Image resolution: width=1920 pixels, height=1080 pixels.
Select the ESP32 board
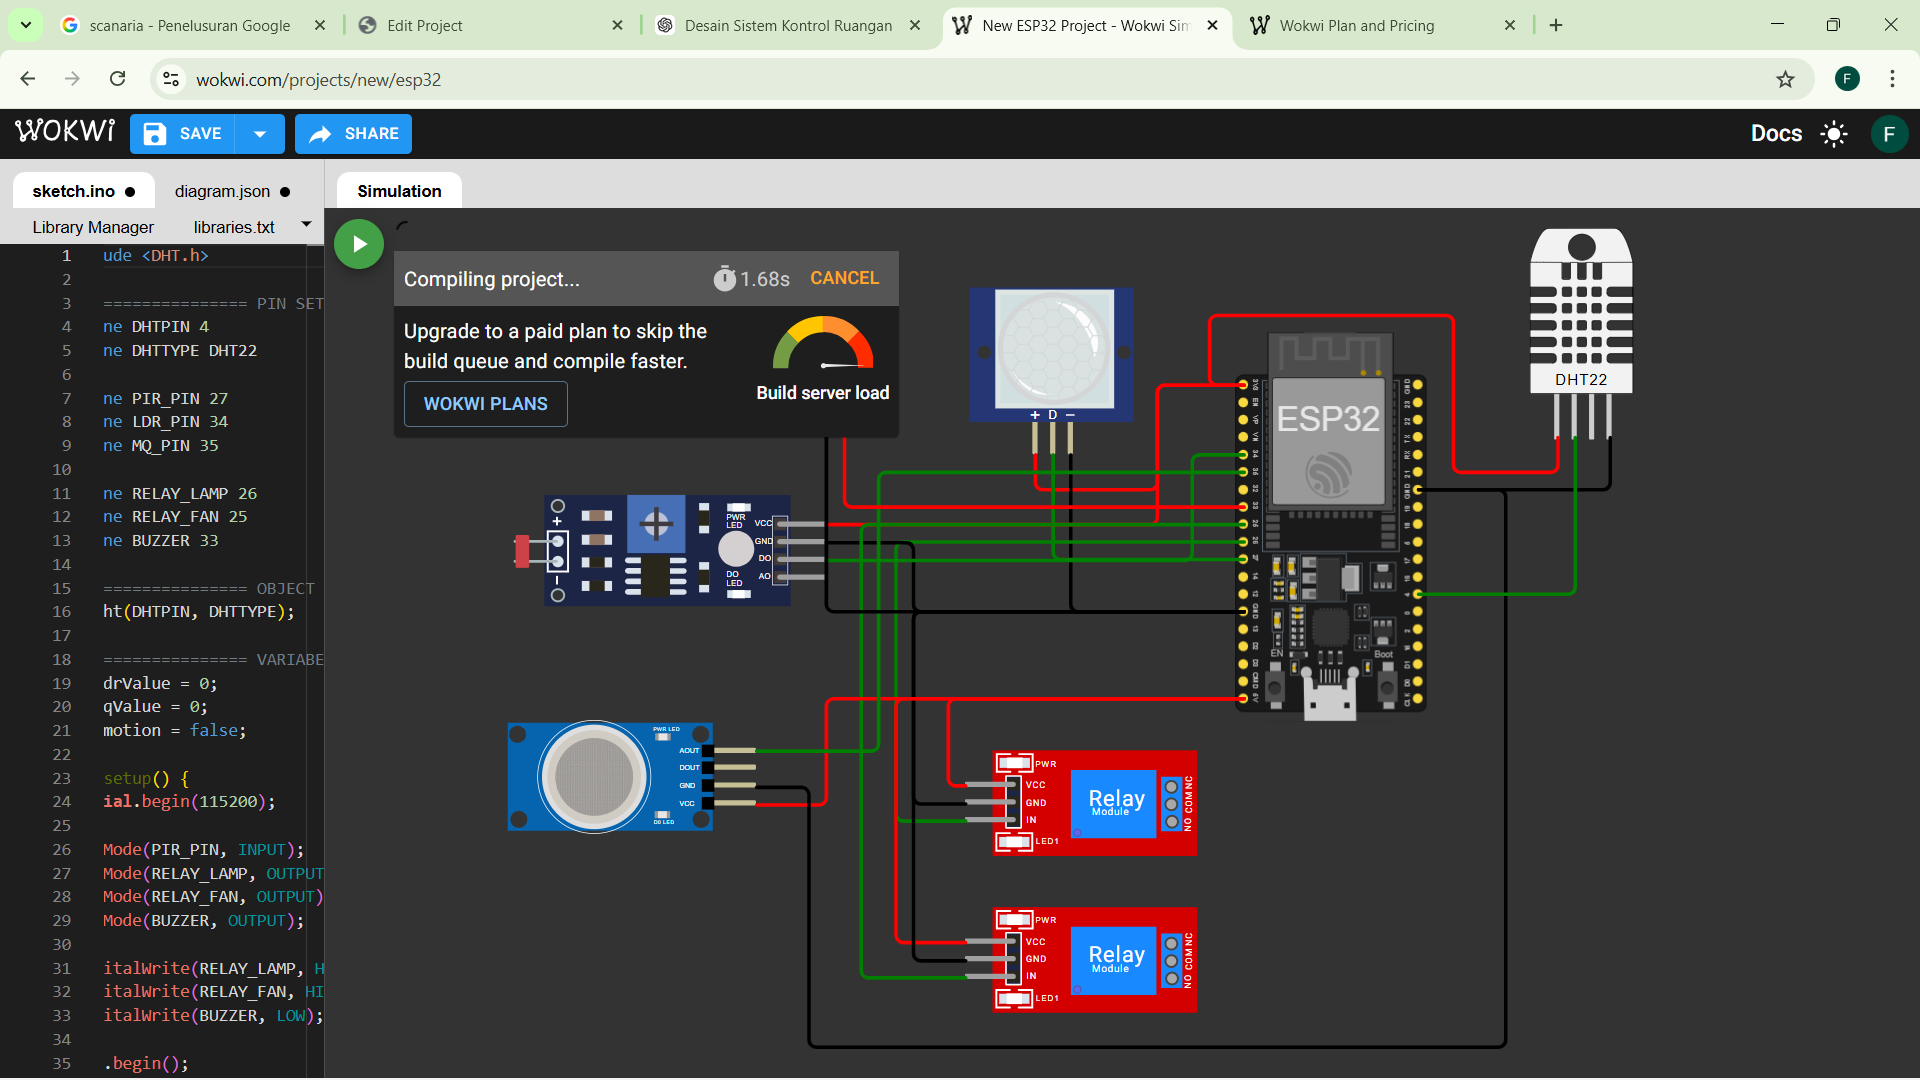tap(1330, 525)
